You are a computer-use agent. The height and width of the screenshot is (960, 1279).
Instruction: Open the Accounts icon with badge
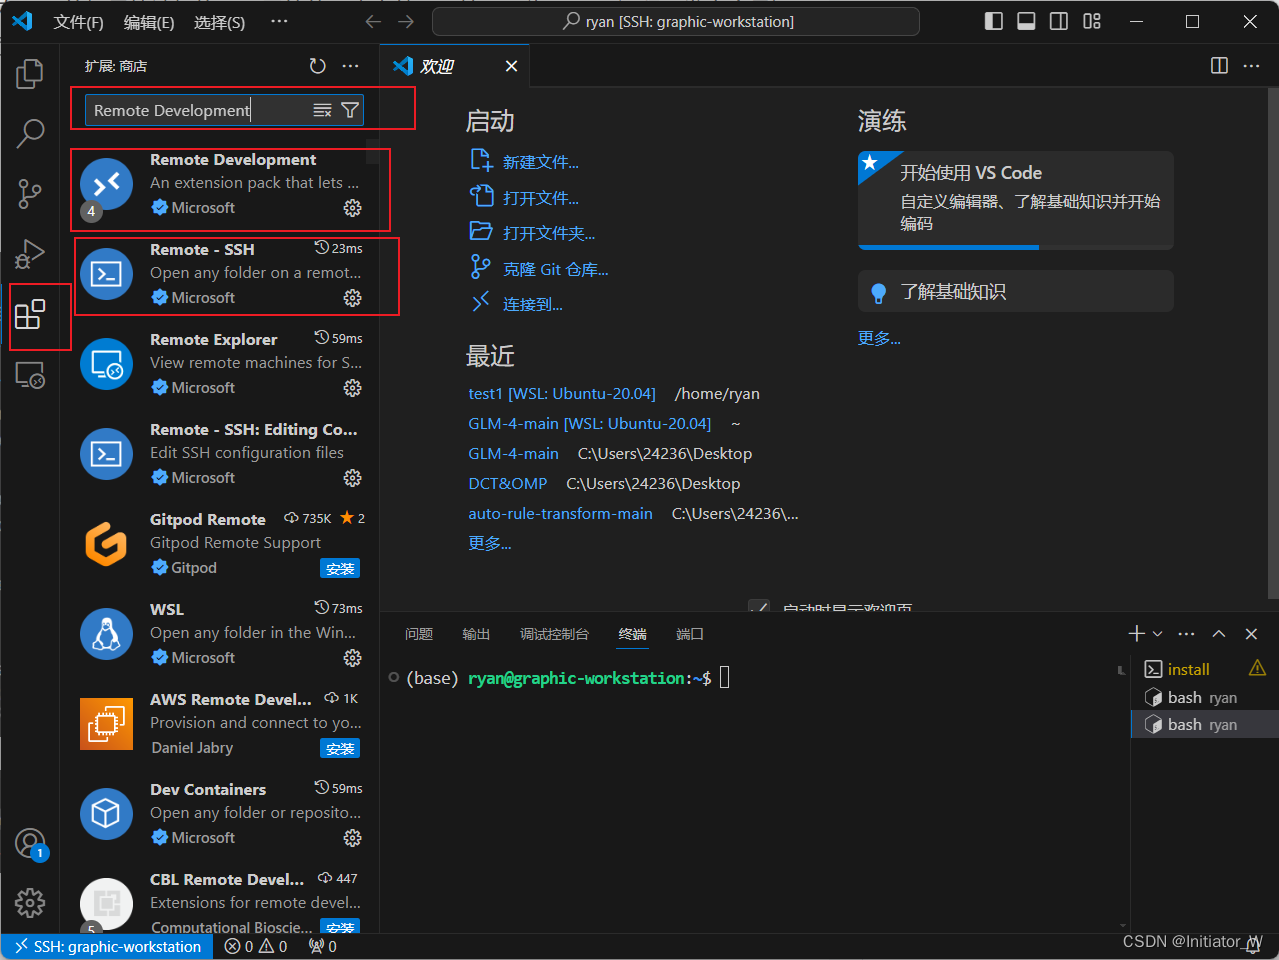coord(30,844)
